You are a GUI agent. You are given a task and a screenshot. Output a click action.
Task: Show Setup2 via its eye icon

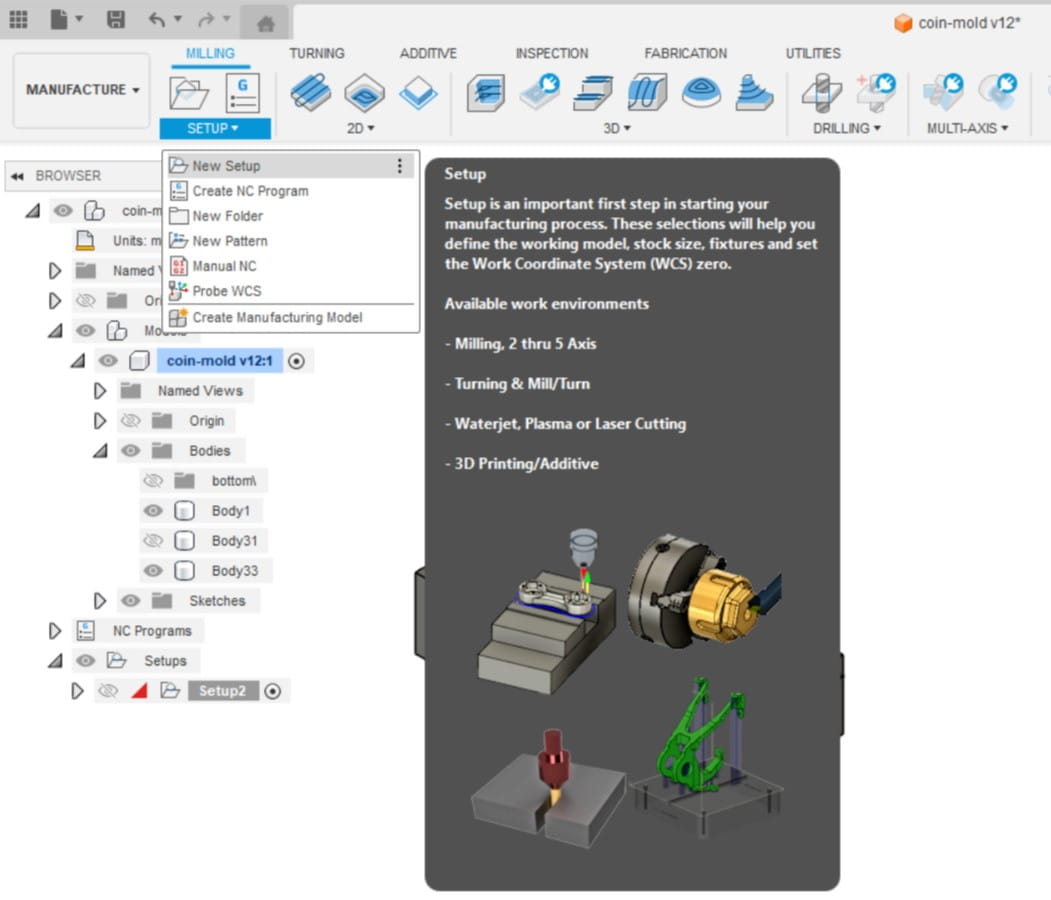(x=108, y=691)
